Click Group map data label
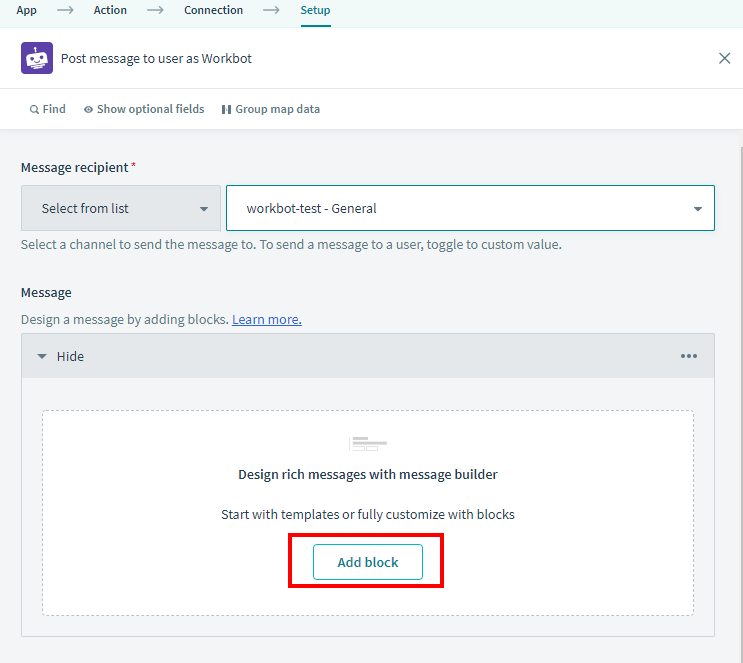 click(278, 109)
